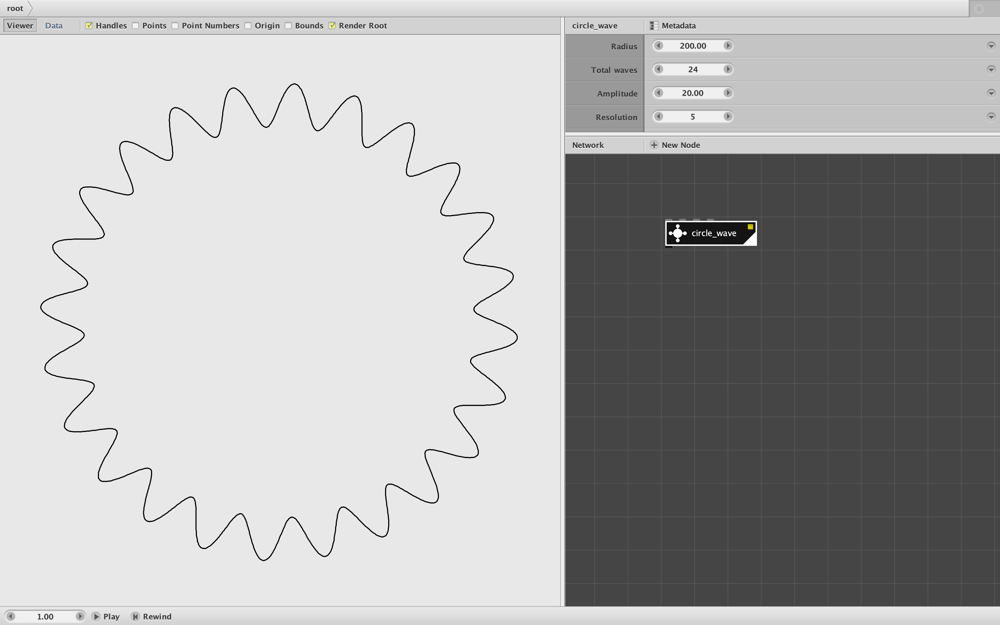Viewport: 1000px width, 625px height.
Task: Click the top-right window corner button
Action: click(980, 8)
